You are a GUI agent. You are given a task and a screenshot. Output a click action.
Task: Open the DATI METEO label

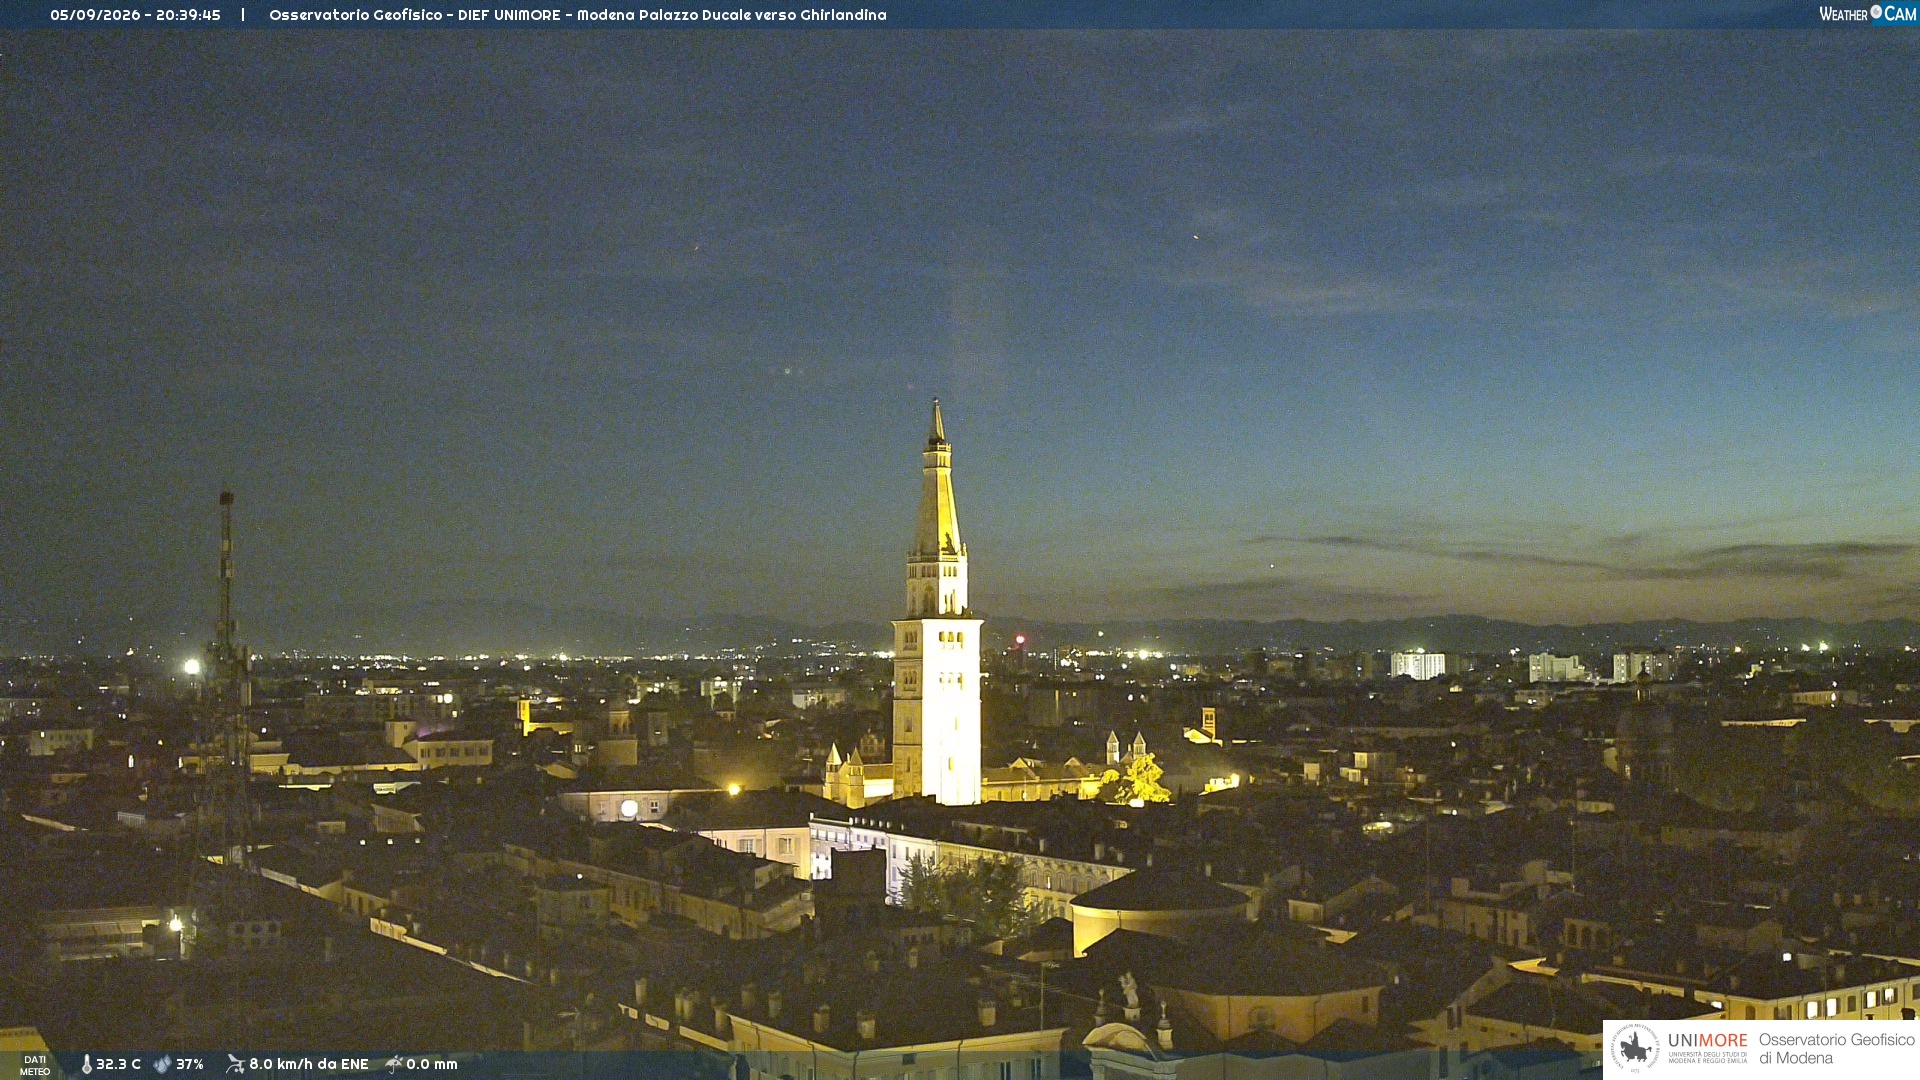[x=35, y=1065]
